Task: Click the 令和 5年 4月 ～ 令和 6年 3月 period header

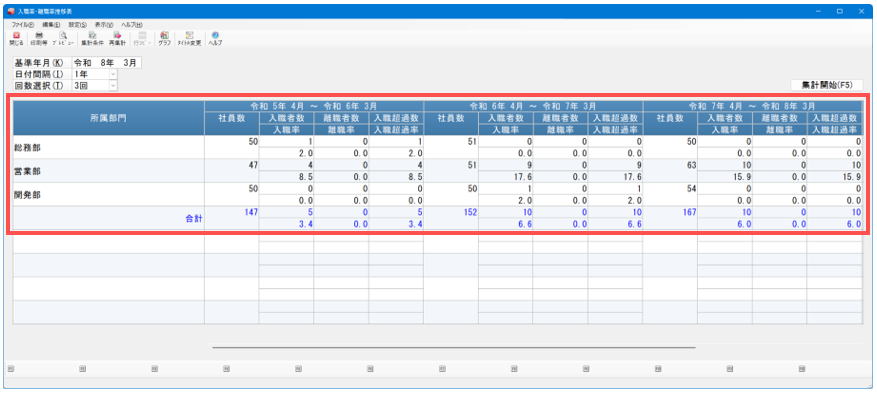Action: [314, 106]
